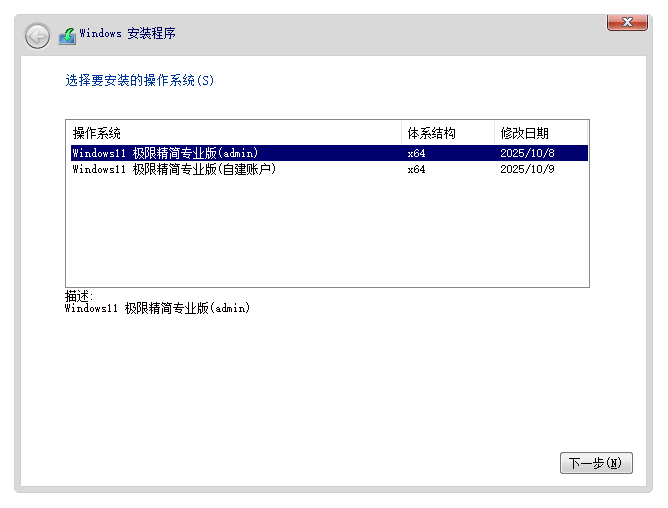Select Windows11 极限精简专业版(admin) list entry
The height and width of the screenshot is (508, 668).
tap(166, 153)
